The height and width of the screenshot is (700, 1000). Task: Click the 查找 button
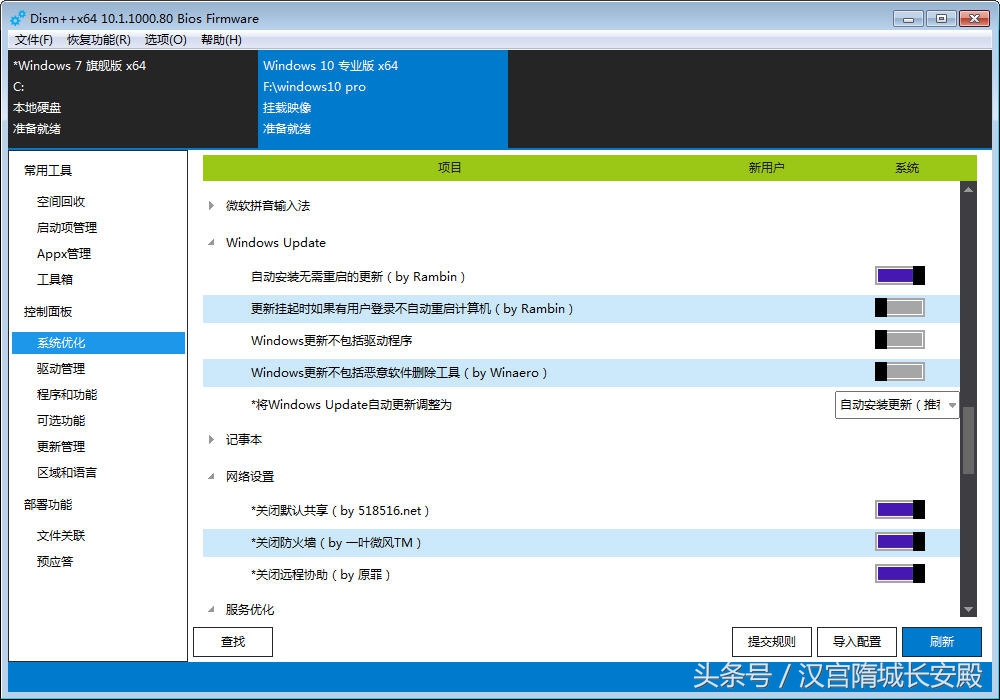tap(233, 641)
